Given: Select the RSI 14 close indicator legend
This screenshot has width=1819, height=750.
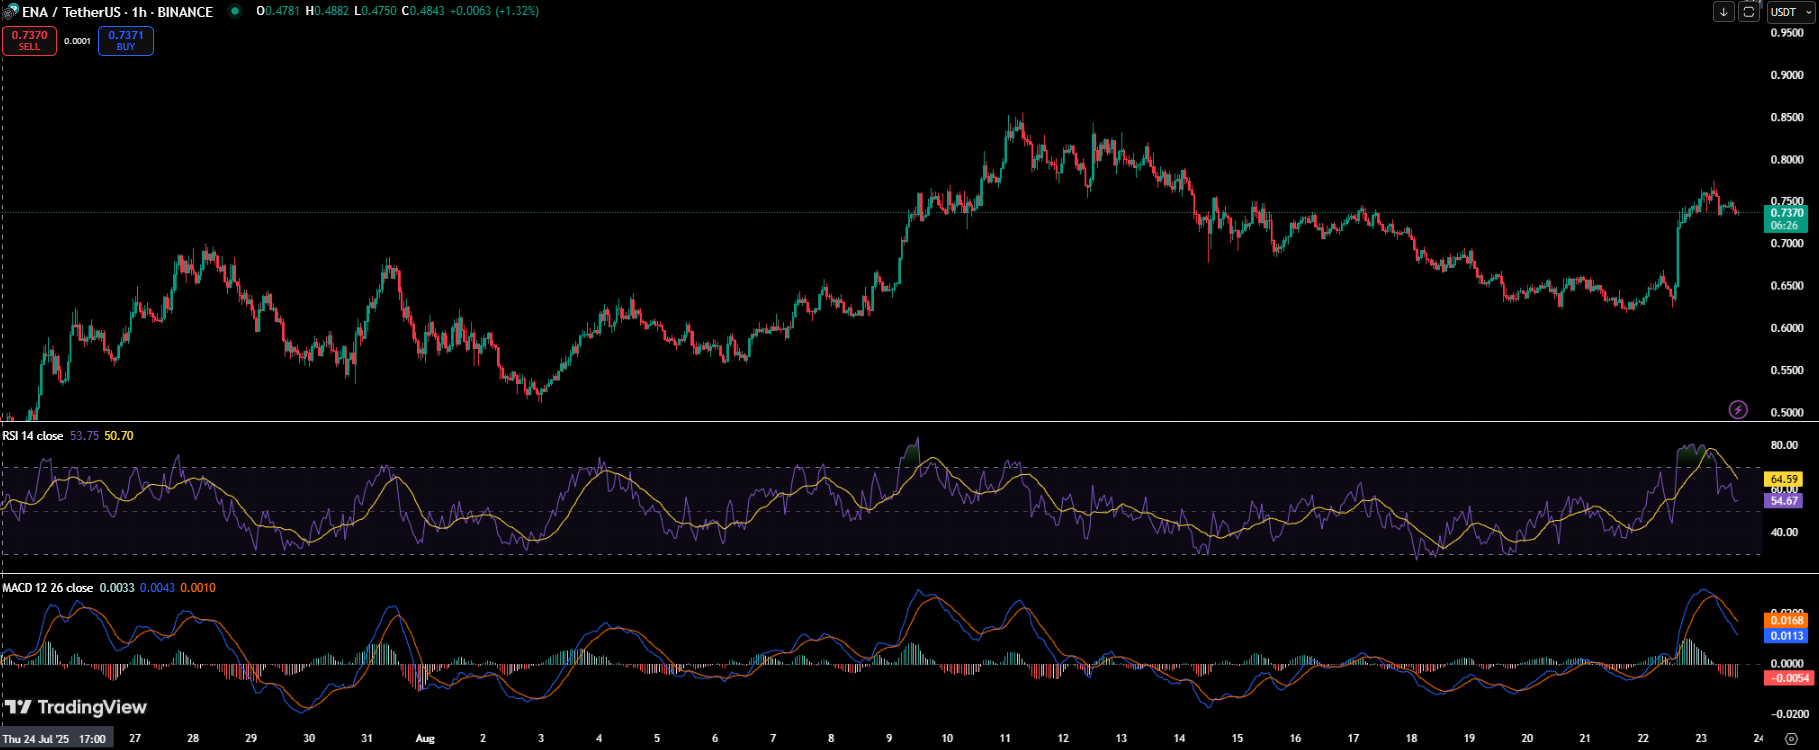Looking at the screenshot, I should coord(33,436).
